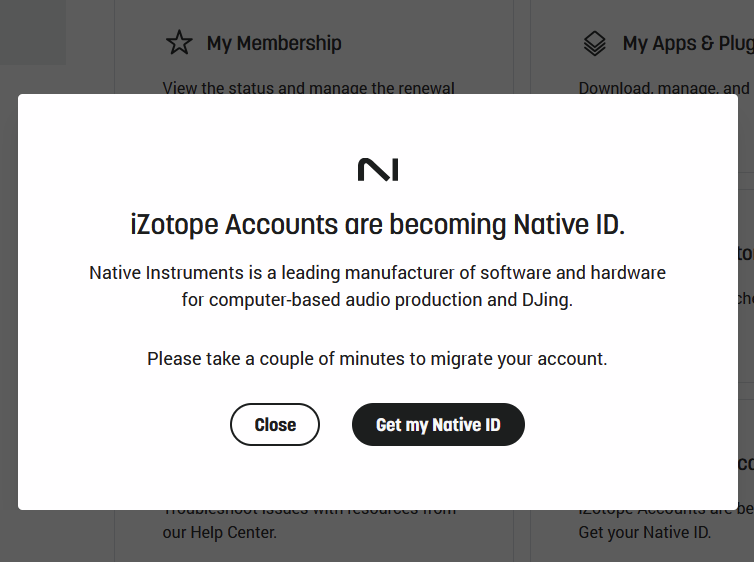The height and width of the screenshot is (562, 754).
Task: Click the Close button in the dialog
Action: tap(275, 425)
